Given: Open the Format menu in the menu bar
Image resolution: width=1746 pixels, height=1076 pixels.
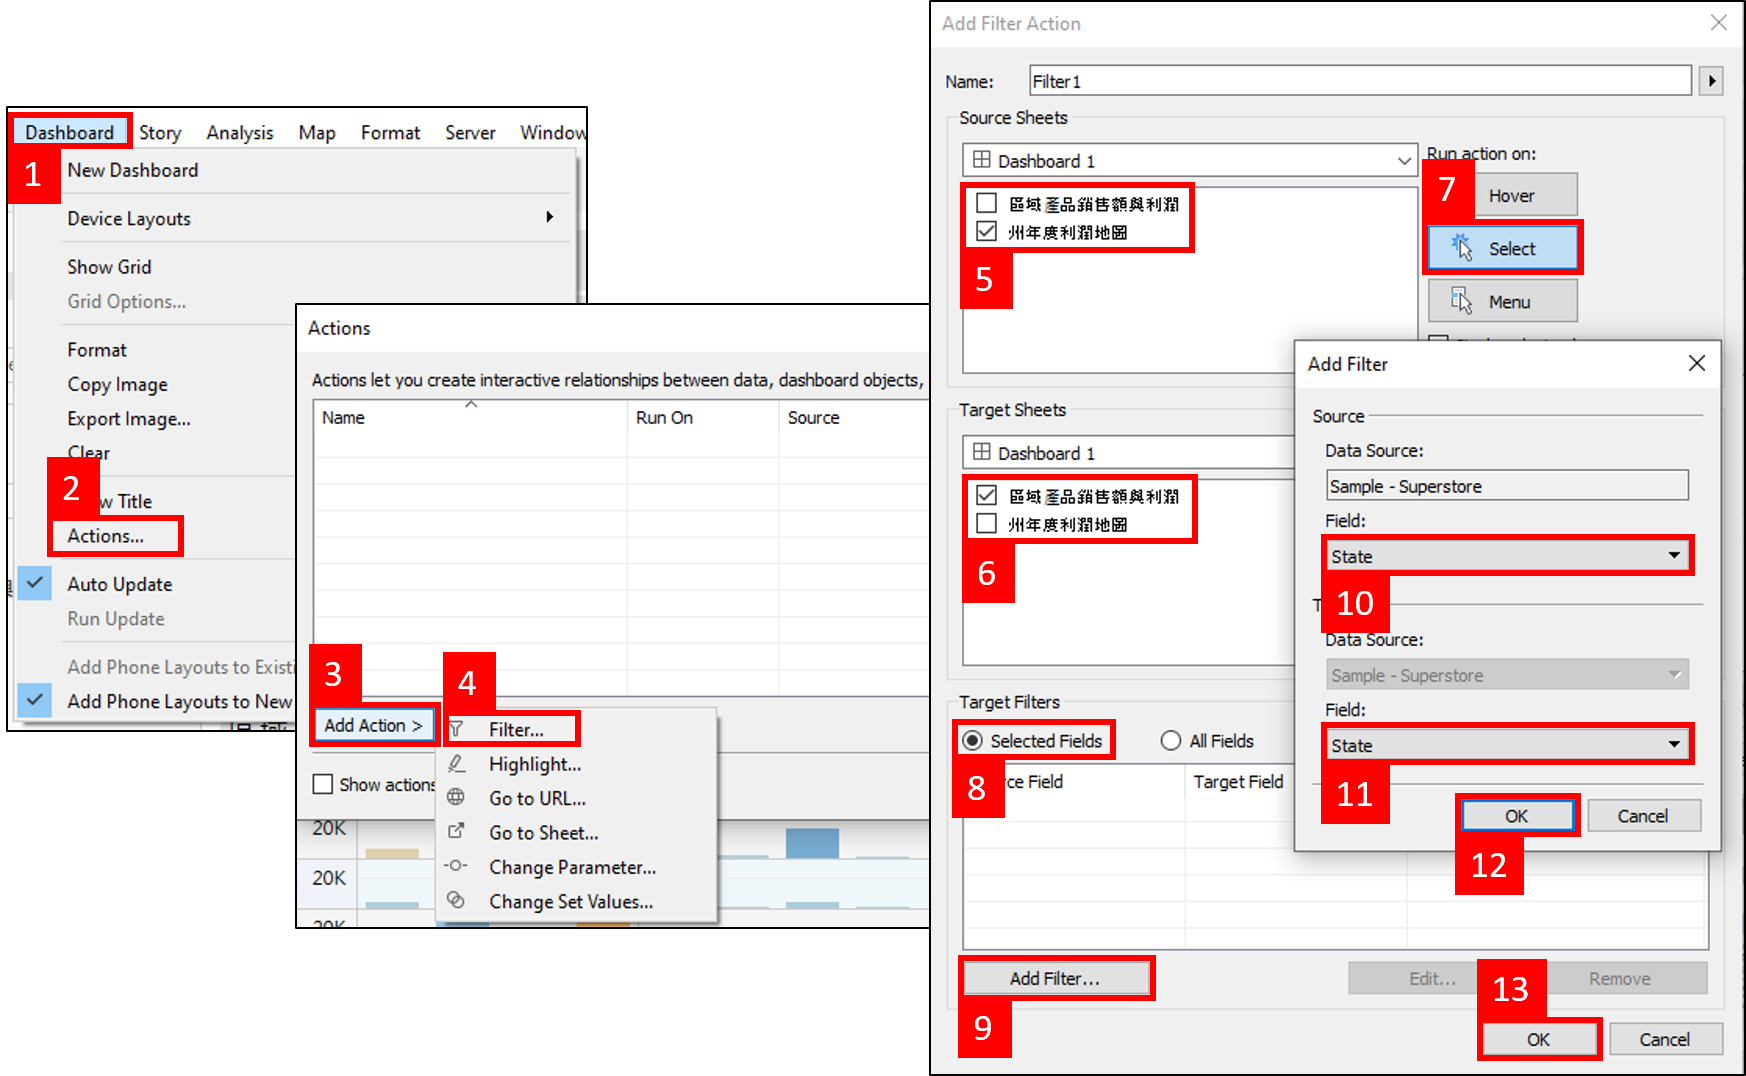Looking at the screenshot, I should [390, 132].
